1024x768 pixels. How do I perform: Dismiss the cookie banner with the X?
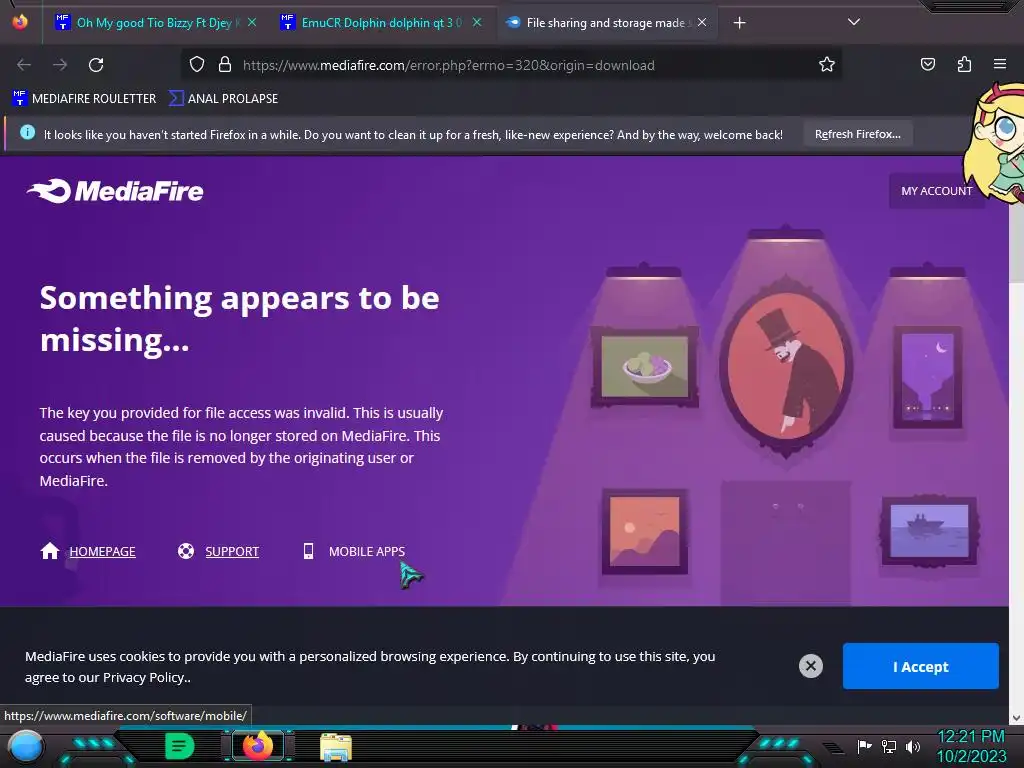[810, 666]
